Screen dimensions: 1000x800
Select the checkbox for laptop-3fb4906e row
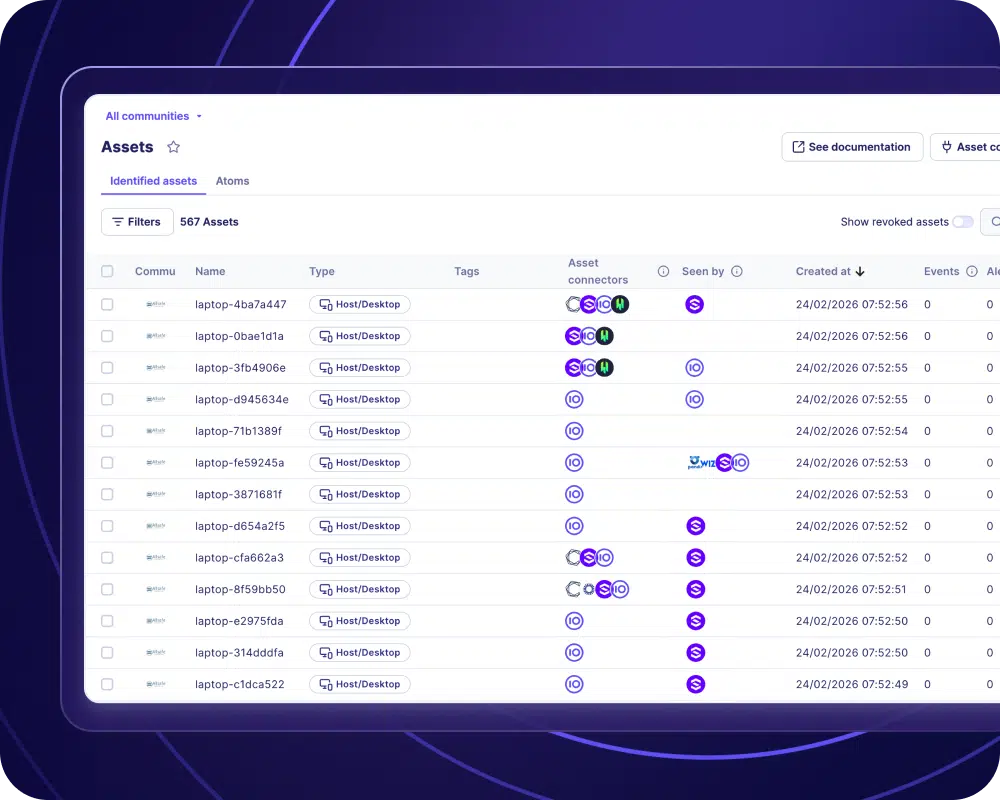(x=108, y=368)
